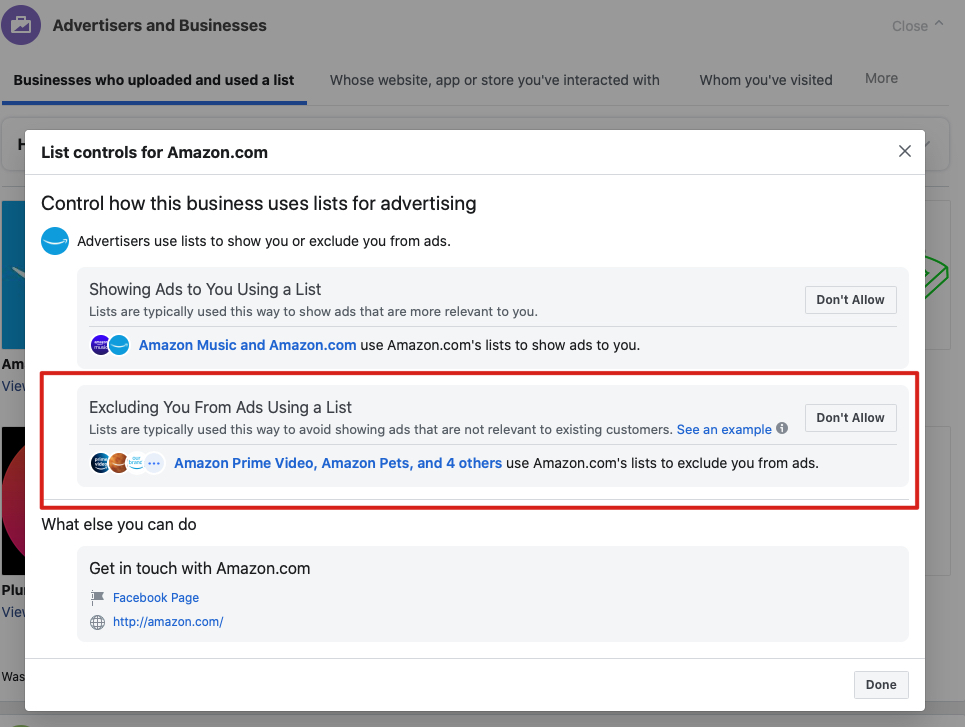Click the Amazon Music avatar icon
The image size is (965, 727).
tap(100, 345)
